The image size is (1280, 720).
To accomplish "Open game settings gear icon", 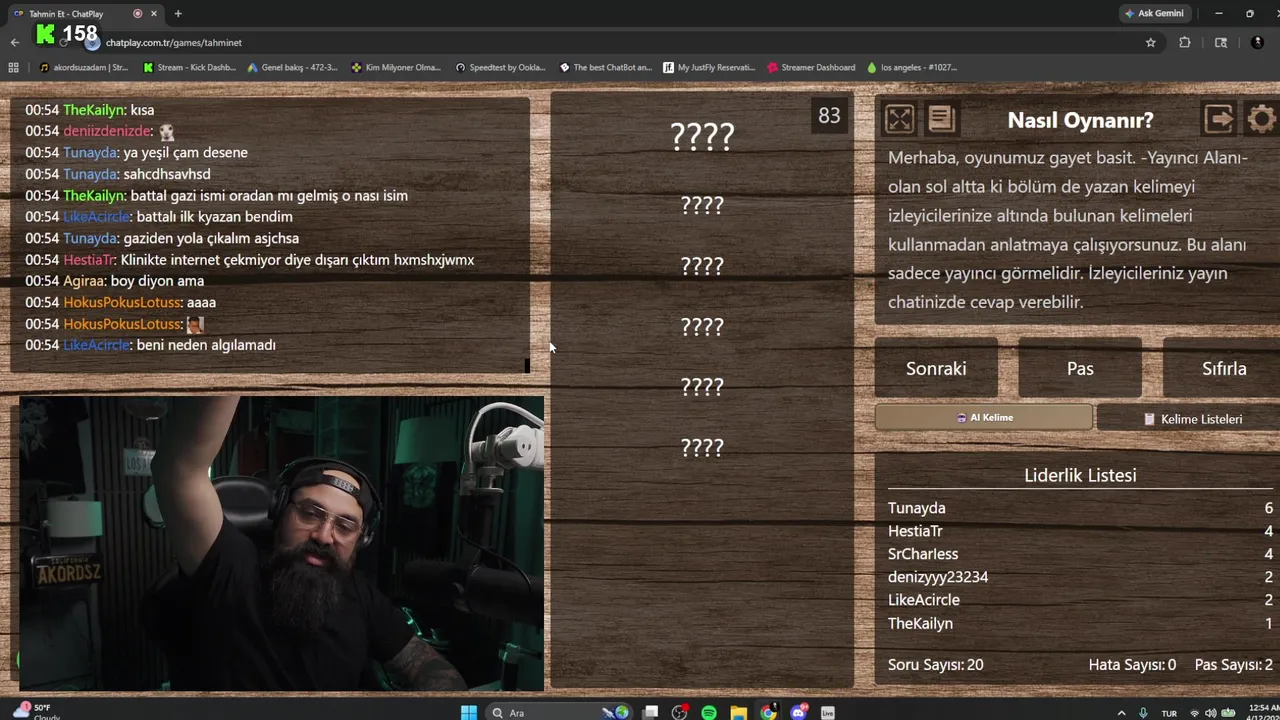I will 1262,120.
